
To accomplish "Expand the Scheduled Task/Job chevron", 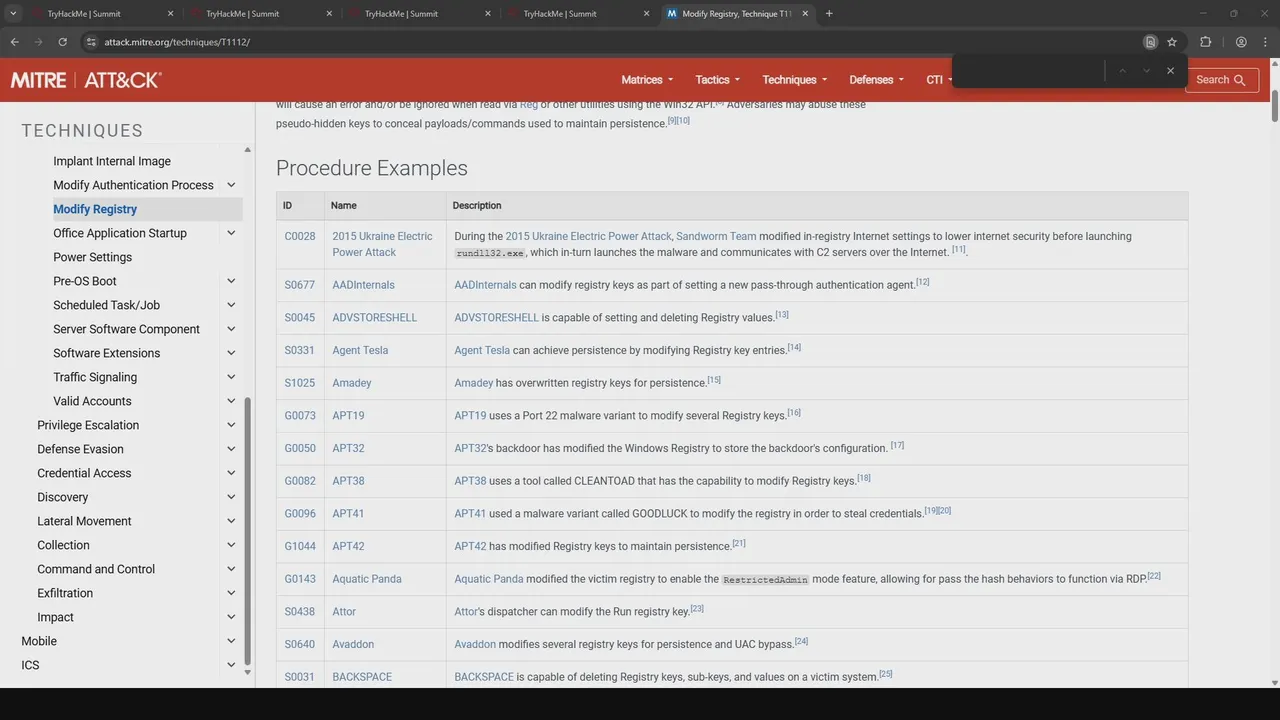I will 231,305.
